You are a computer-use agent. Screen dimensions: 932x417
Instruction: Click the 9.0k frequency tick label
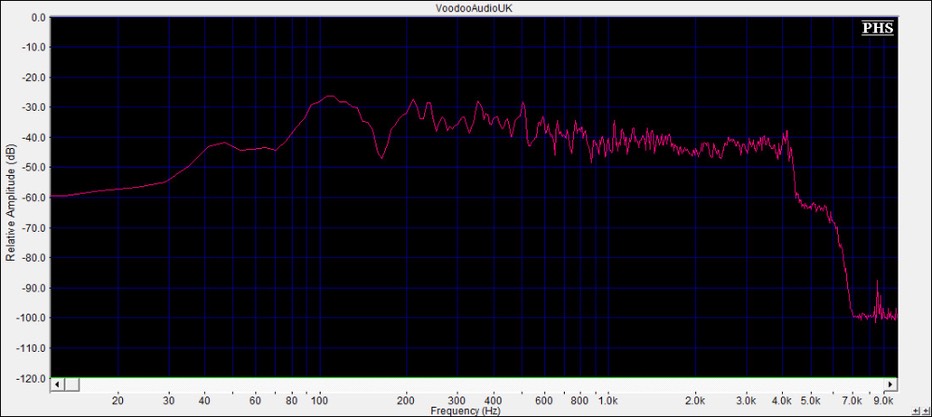[884, 401]
